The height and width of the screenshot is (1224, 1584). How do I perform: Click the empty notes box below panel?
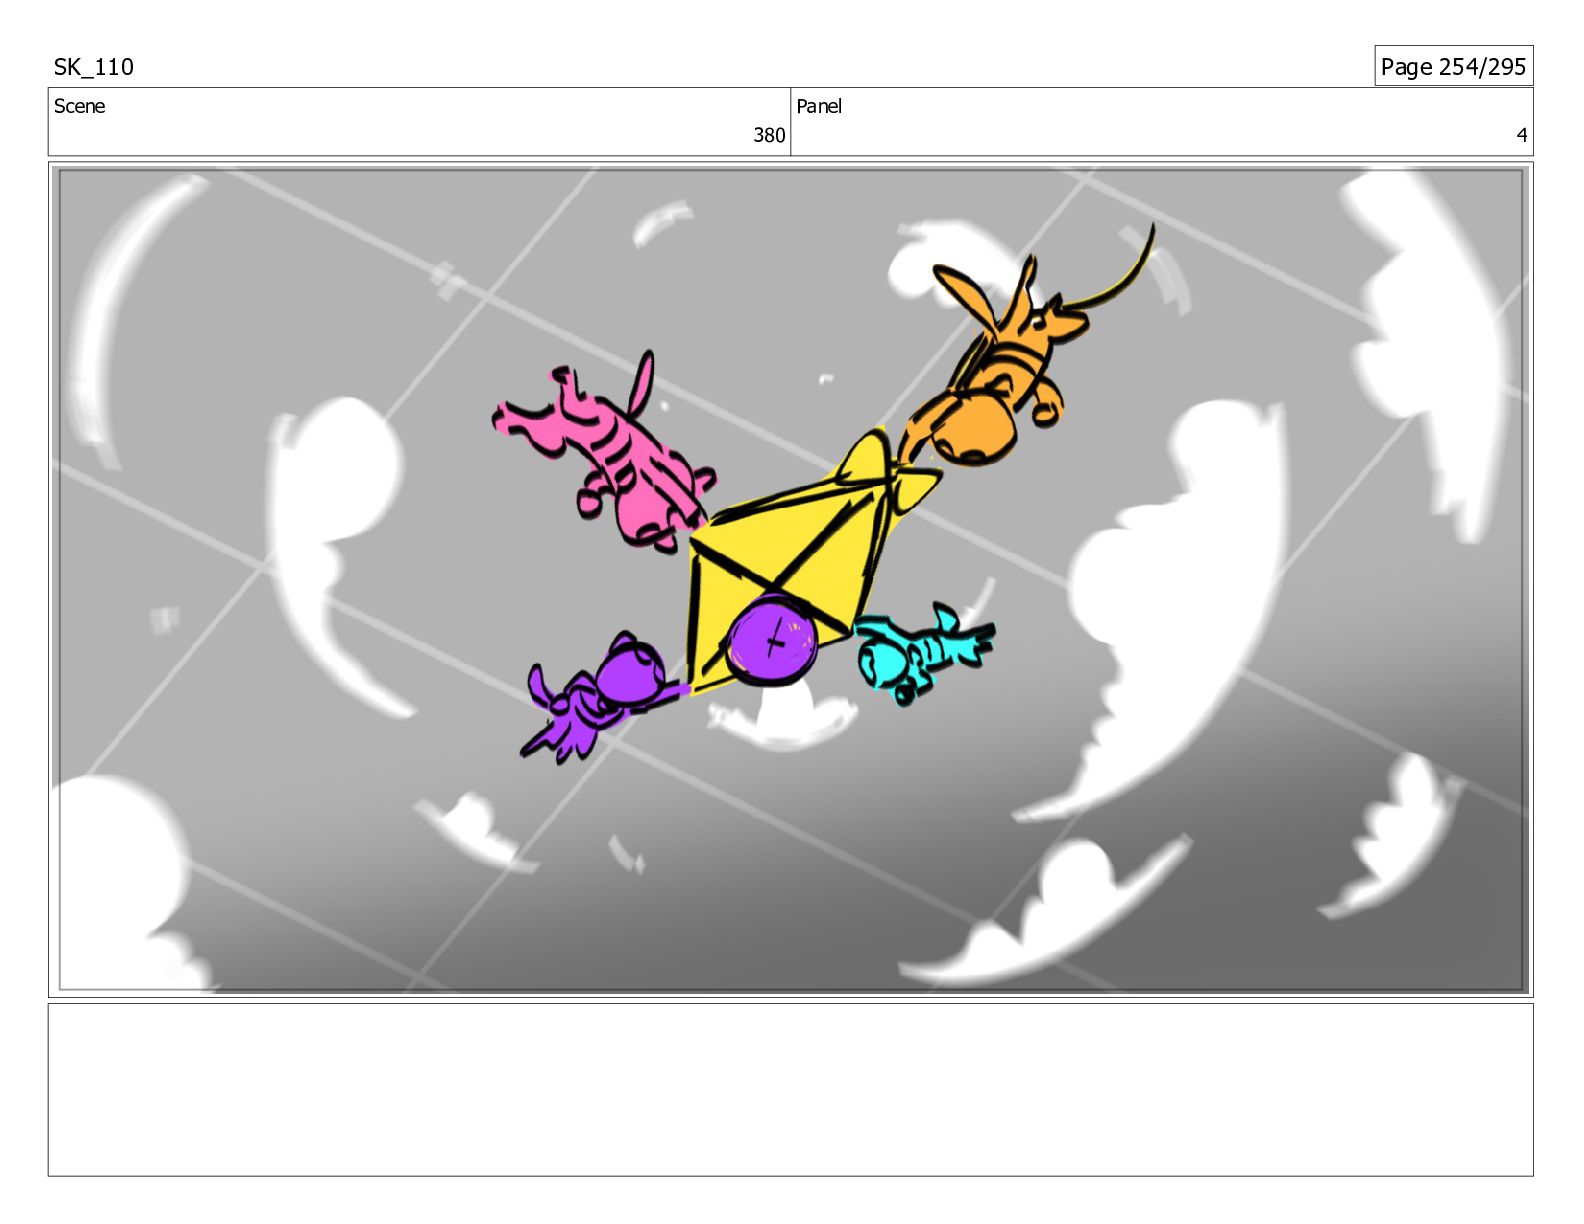click(x=790, y=1090)
